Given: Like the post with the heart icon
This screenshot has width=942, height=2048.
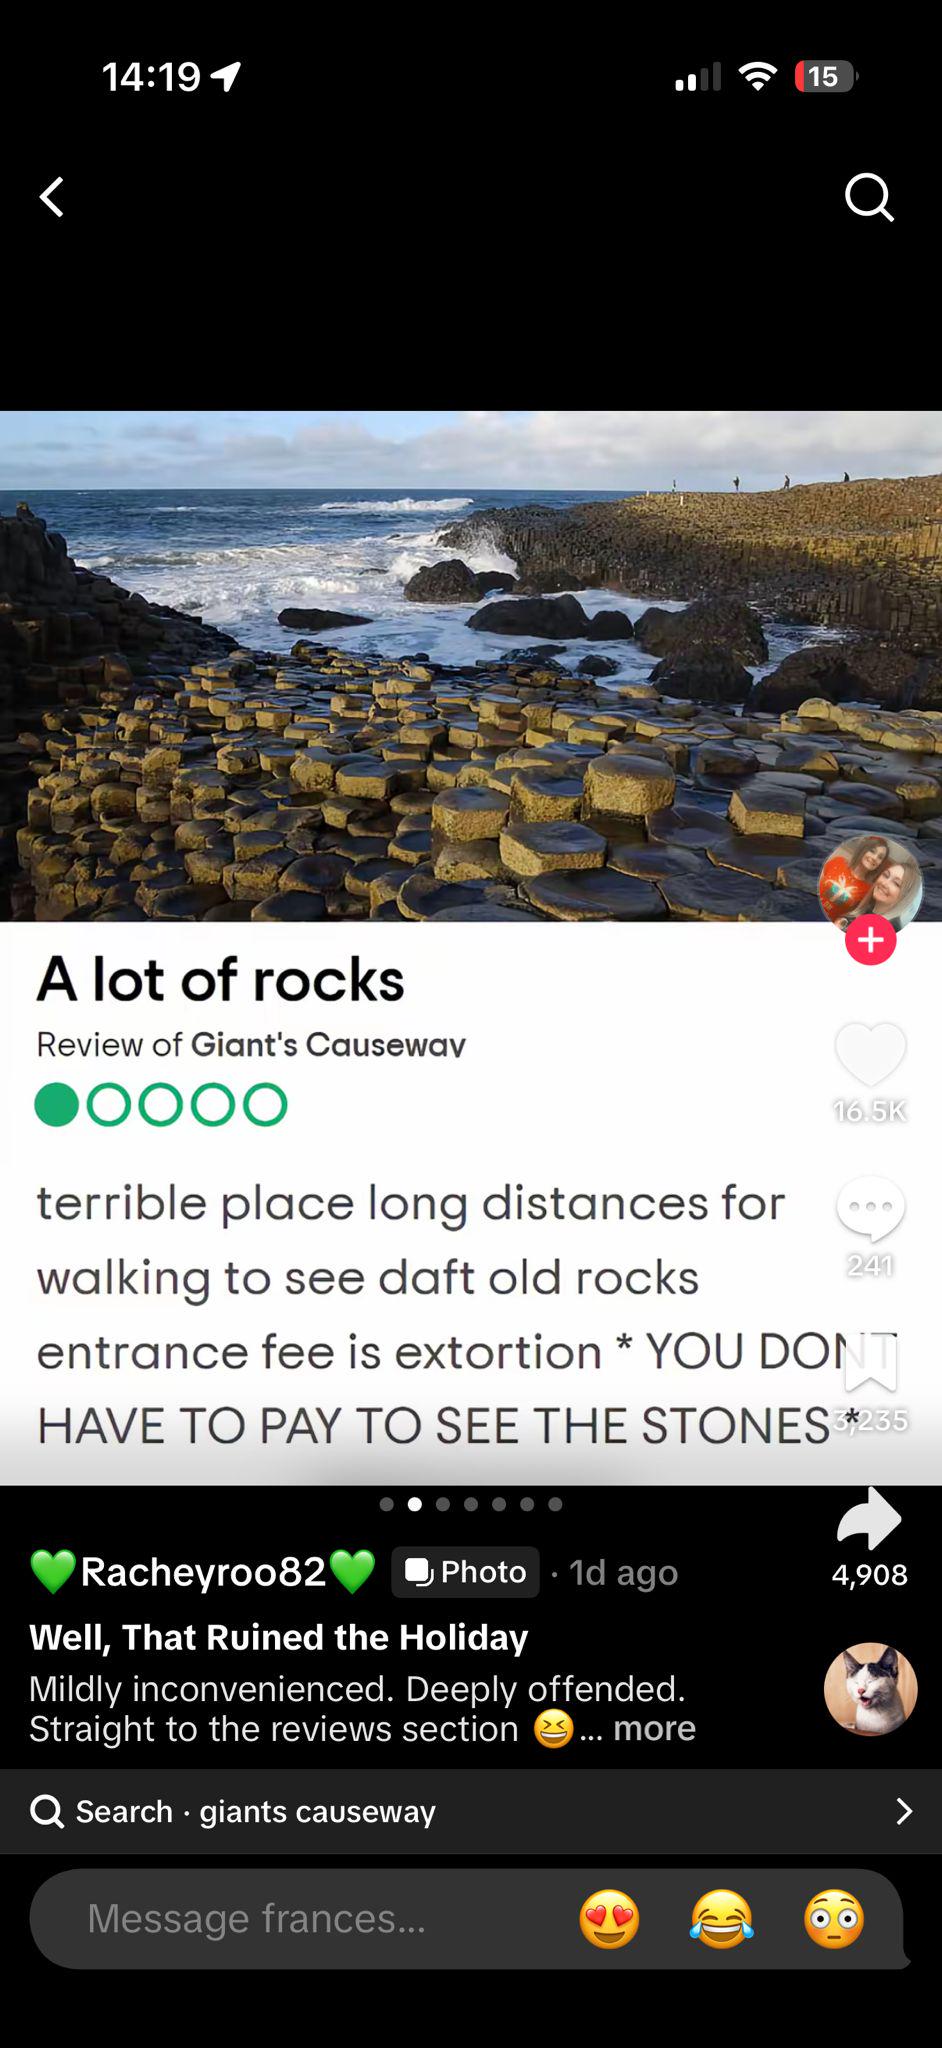Looking at the screenshot, I should (870, 1054).
